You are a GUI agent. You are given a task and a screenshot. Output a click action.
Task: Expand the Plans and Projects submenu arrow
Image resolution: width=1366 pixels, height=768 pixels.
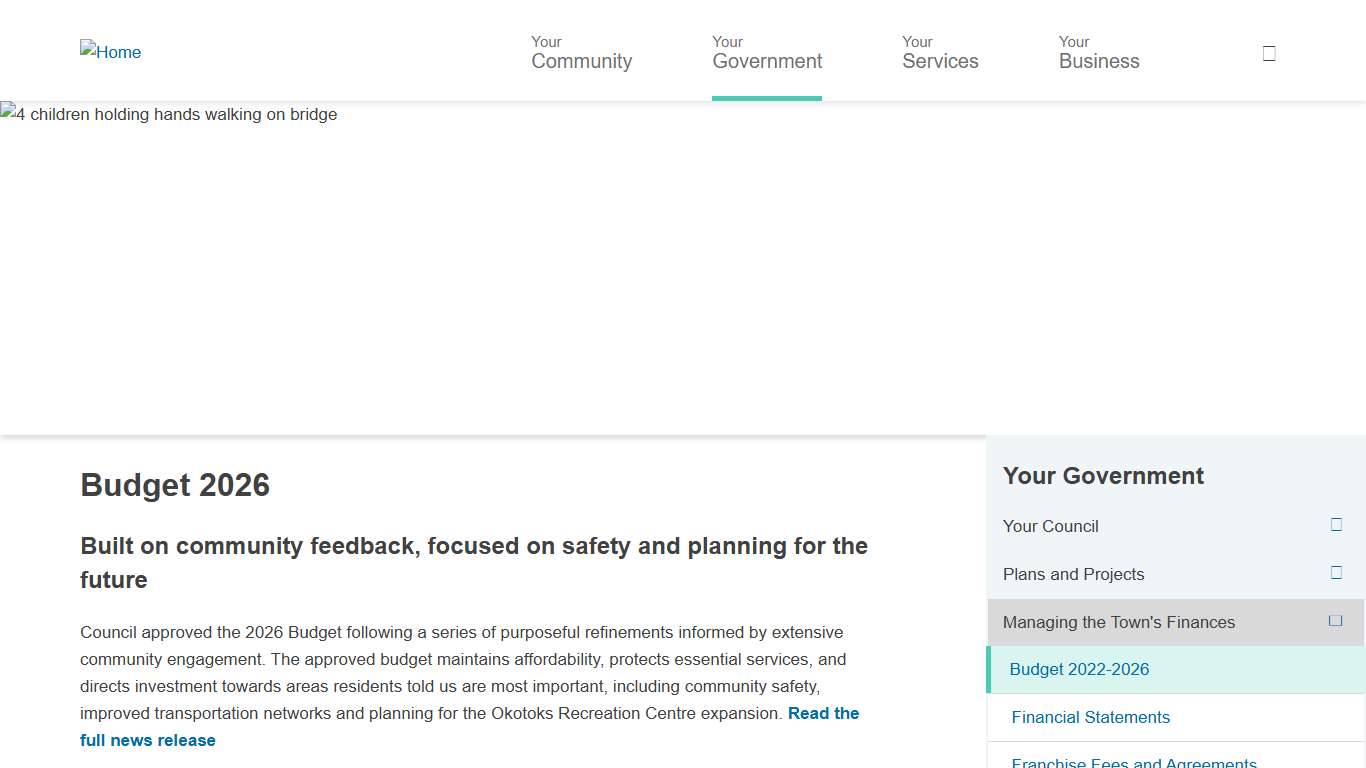(x=1336, y=573)
